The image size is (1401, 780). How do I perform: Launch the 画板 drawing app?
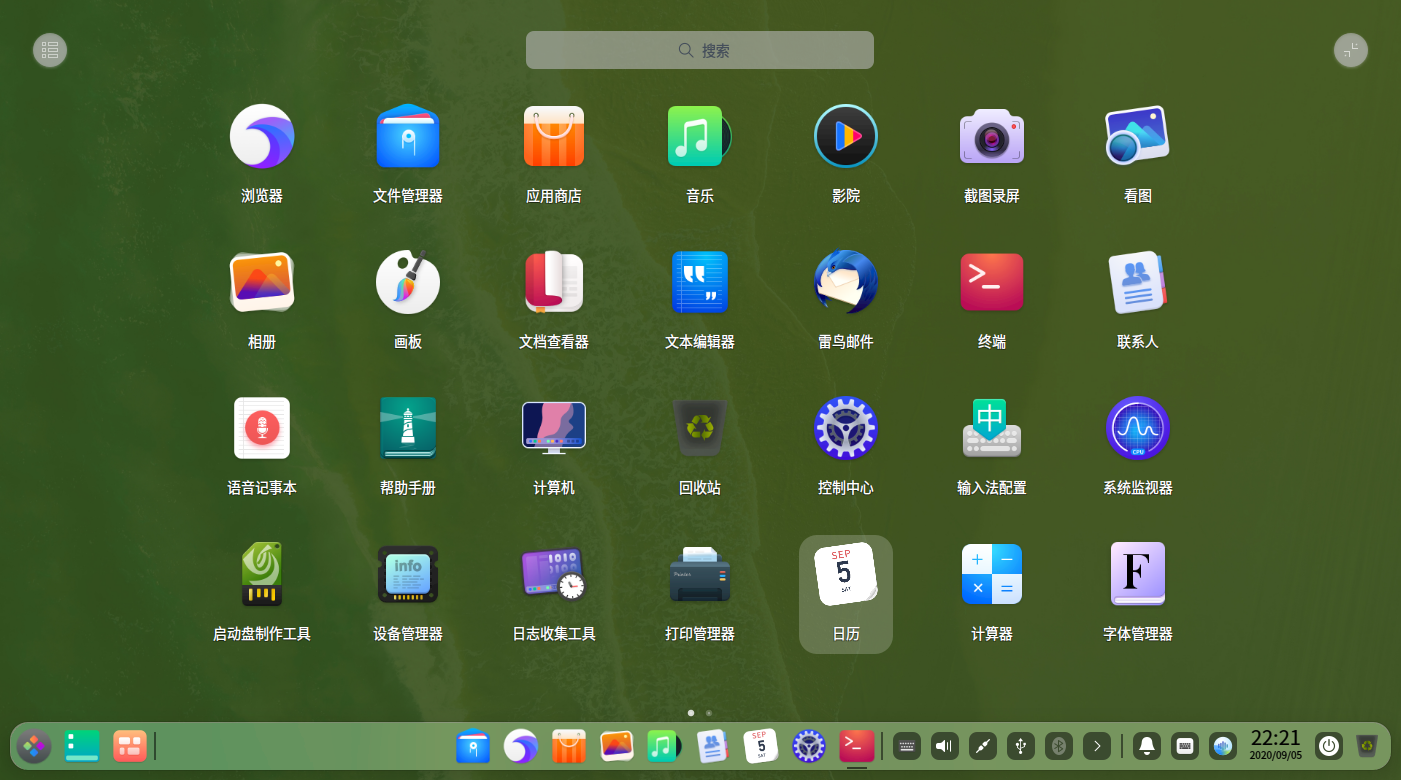pyautogui.click(x=408, y=283)
